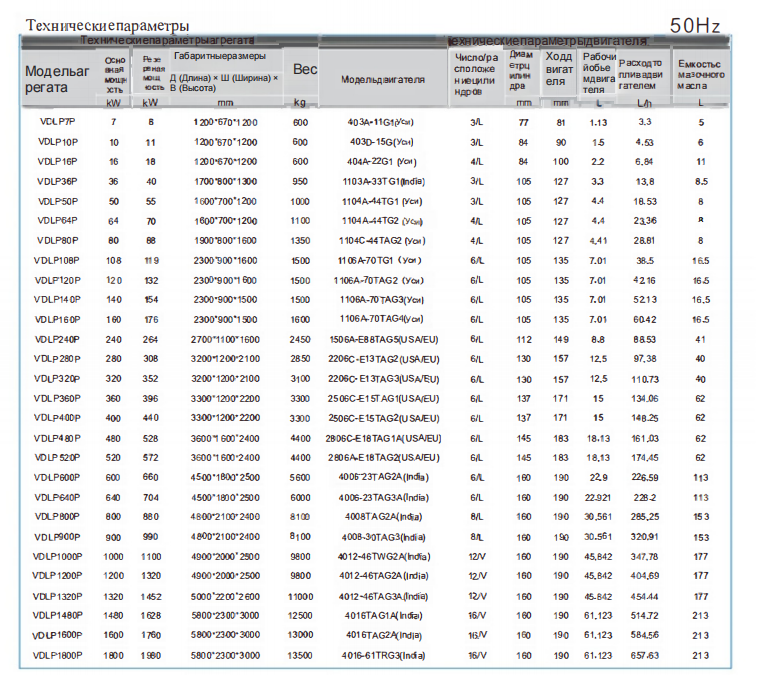Select the VDLP1480P row label
This screenshot has height=675, width=757.
tap(57, 616)
